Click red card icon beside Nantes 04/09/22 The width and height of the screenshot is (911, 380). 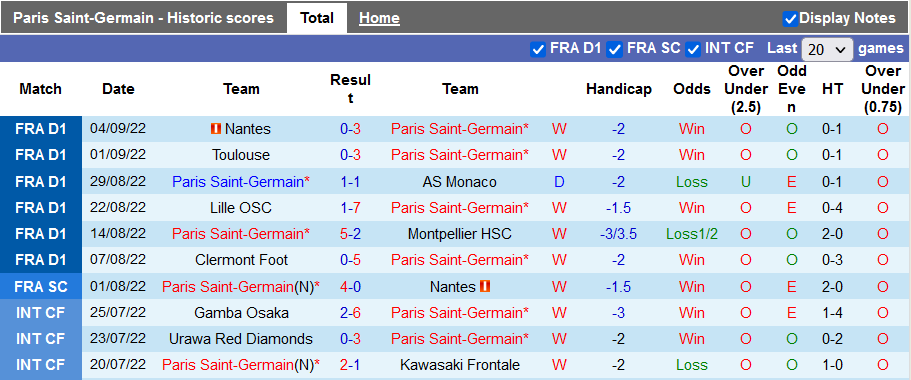click(216, 128)
